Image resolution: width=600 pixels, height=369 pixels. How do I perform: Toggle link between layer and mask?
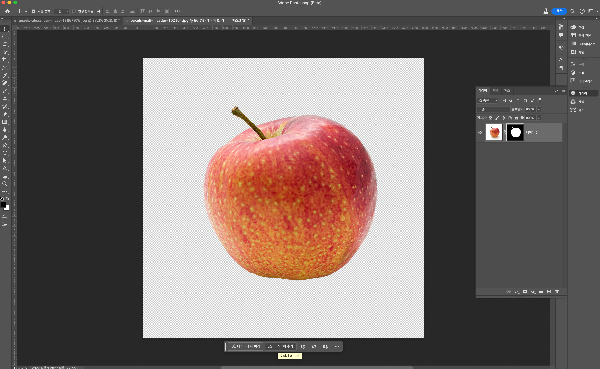point(504,132)
